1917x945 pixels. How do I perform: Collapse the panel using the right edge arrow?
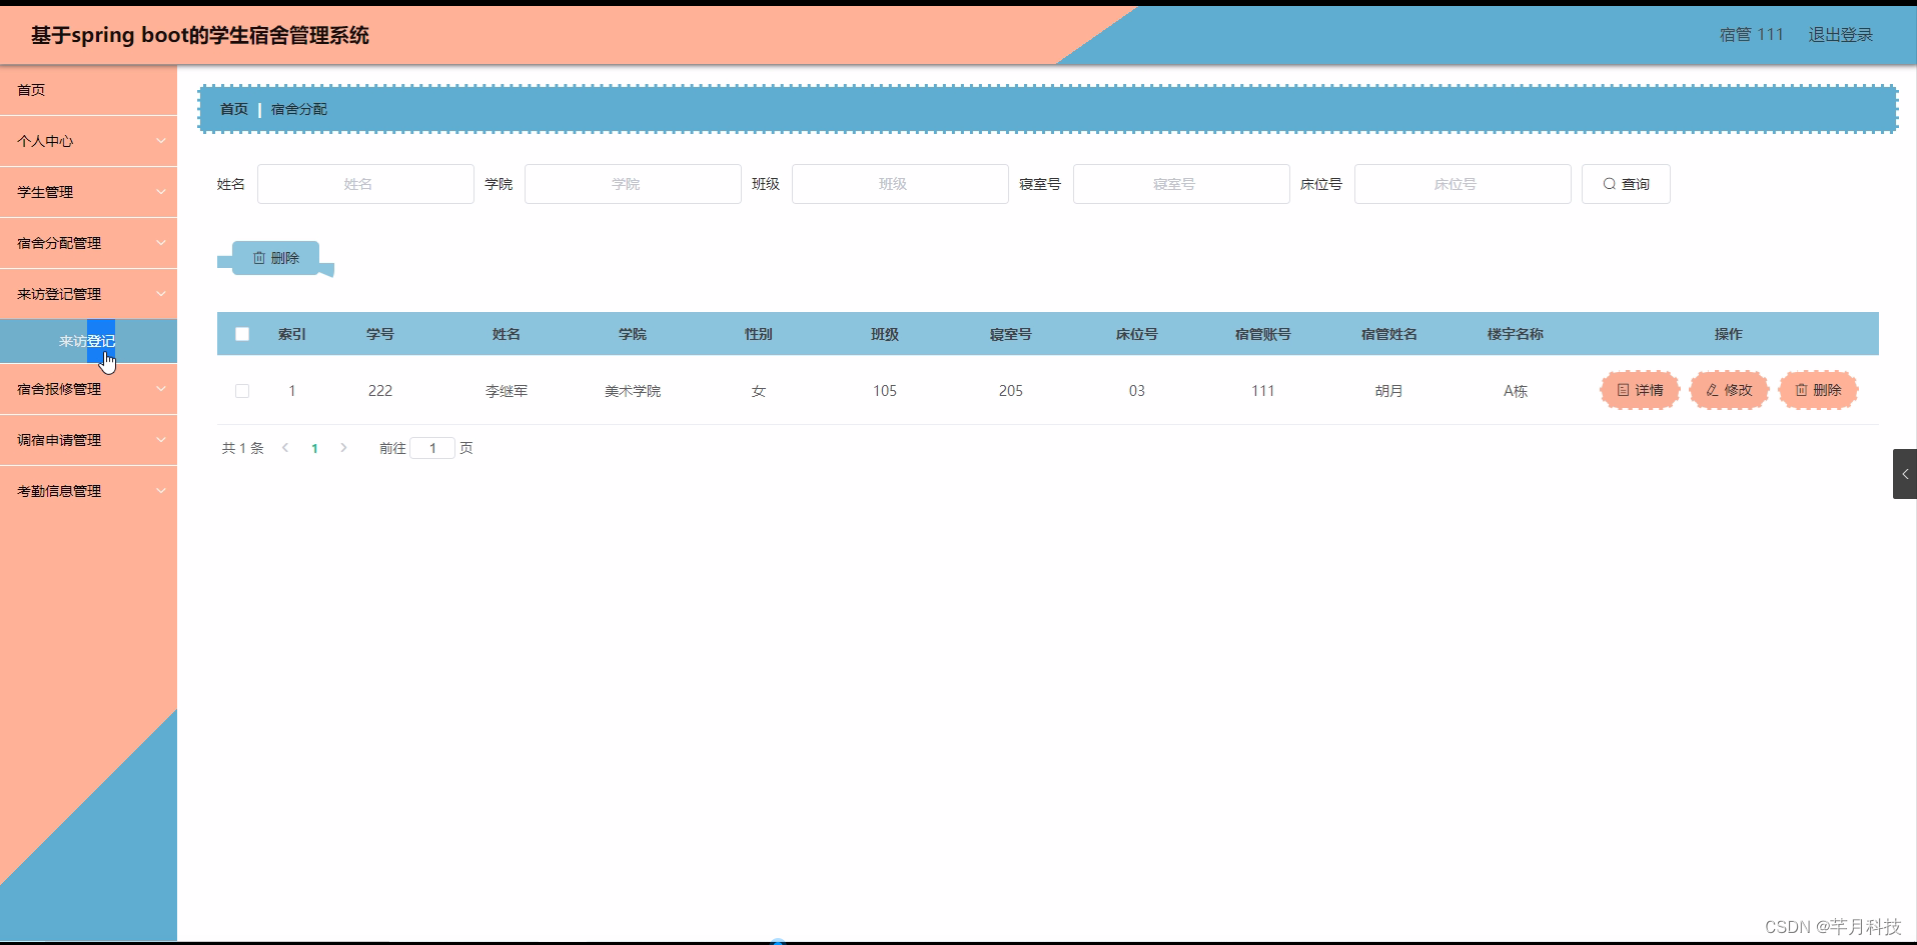click(x=1906, y=474)
